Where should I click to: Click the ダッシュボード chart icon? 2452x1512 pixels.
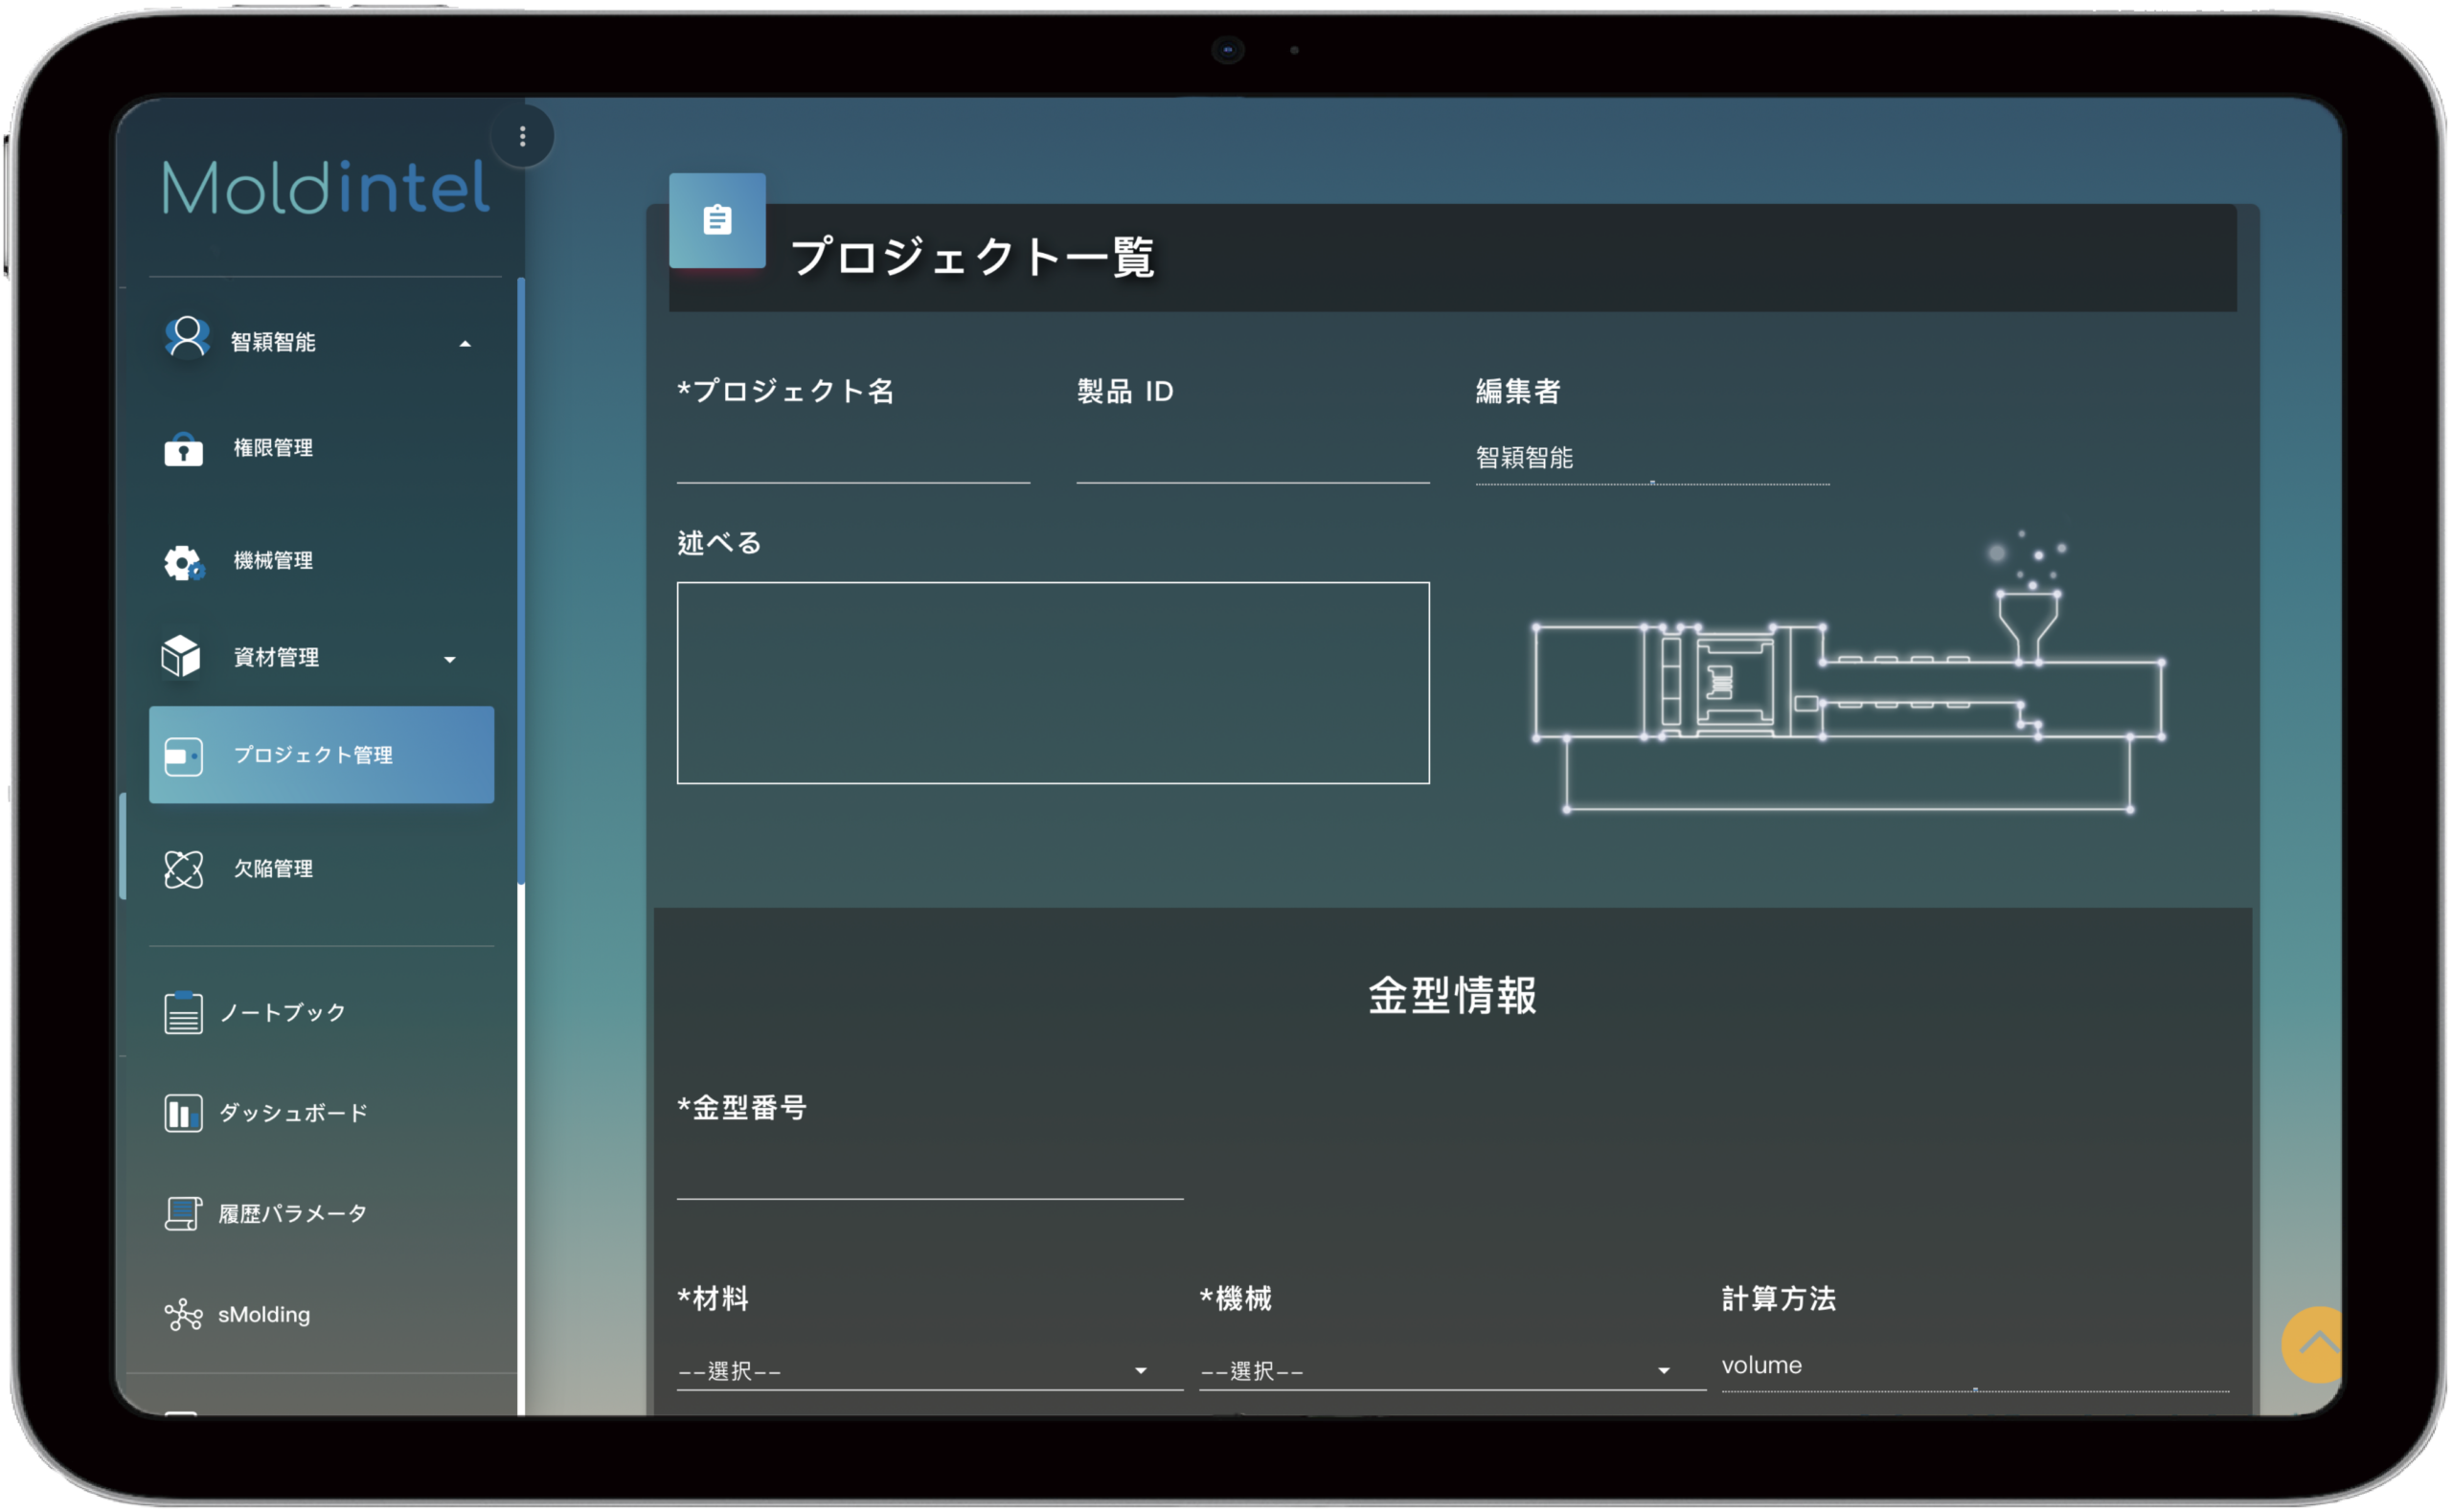tap(183, 1112)
